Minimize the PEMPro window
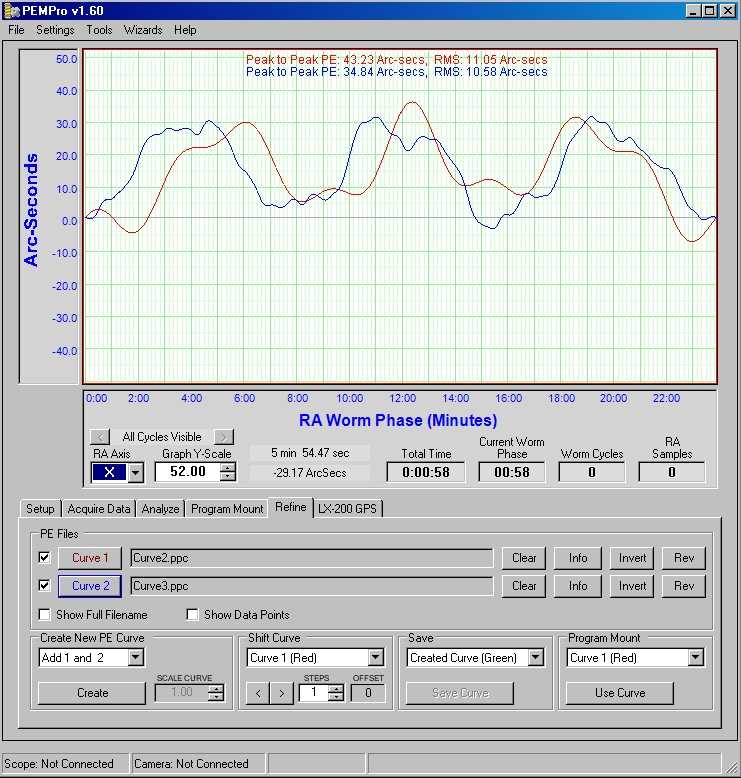This screenshot has width=741, height=778. coord(694,10)
